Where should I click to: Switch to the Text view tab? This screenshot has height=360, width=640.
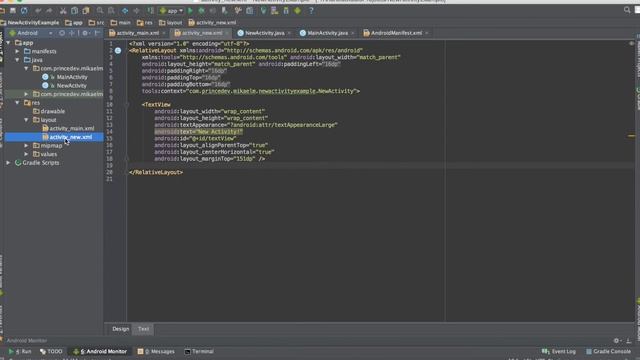pos(143,329)
